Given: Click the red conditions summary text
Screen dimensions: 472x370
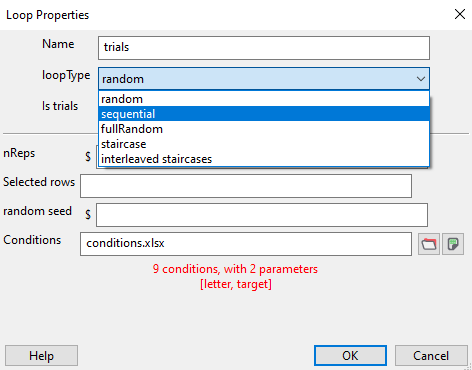Looking at the screenshot, I should (x=235, y=276).
